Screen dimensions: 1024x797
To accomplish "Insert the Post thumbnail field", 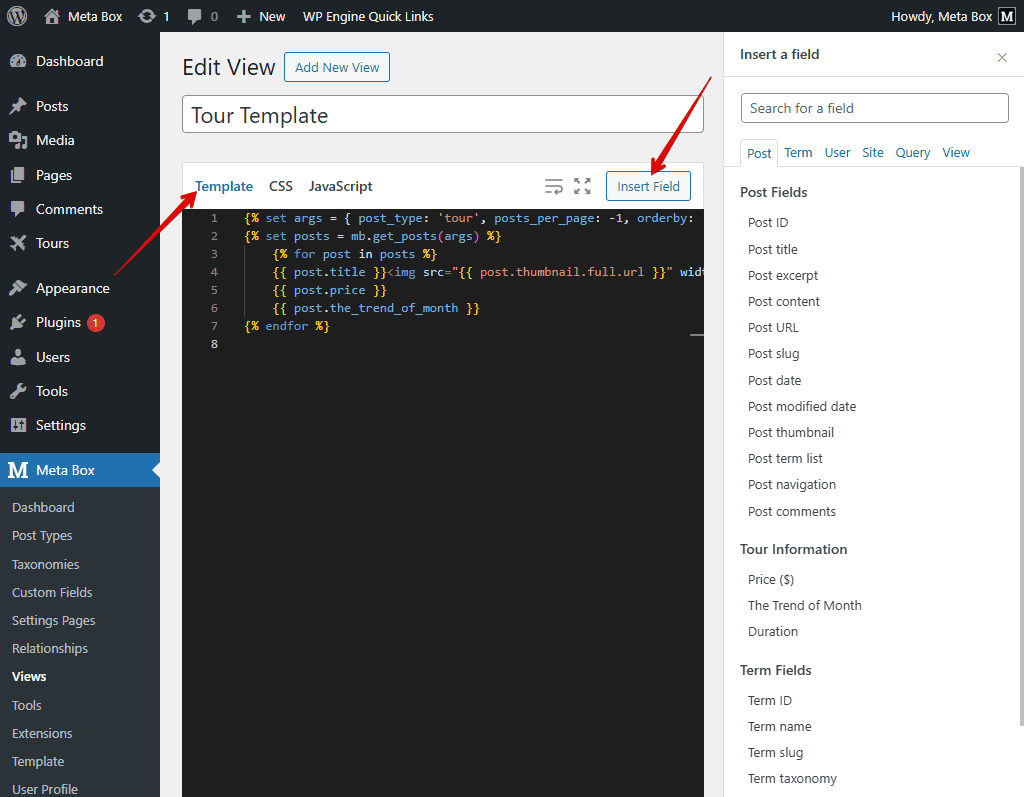I will click(790, 432).
